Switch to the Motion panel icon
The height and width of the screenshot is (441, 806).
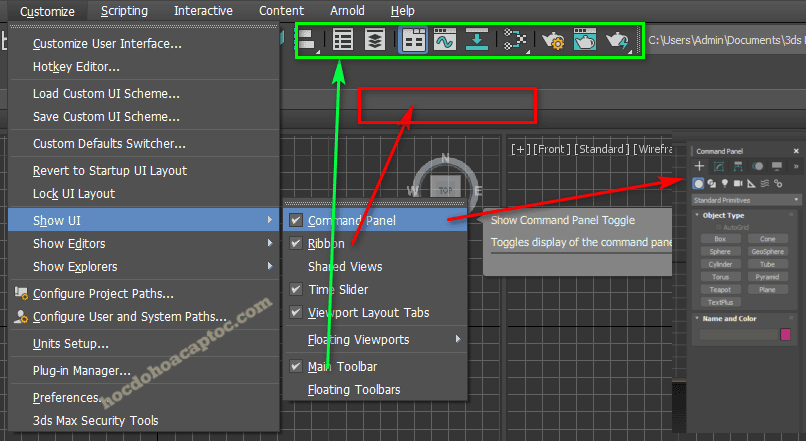coord(757,166)
